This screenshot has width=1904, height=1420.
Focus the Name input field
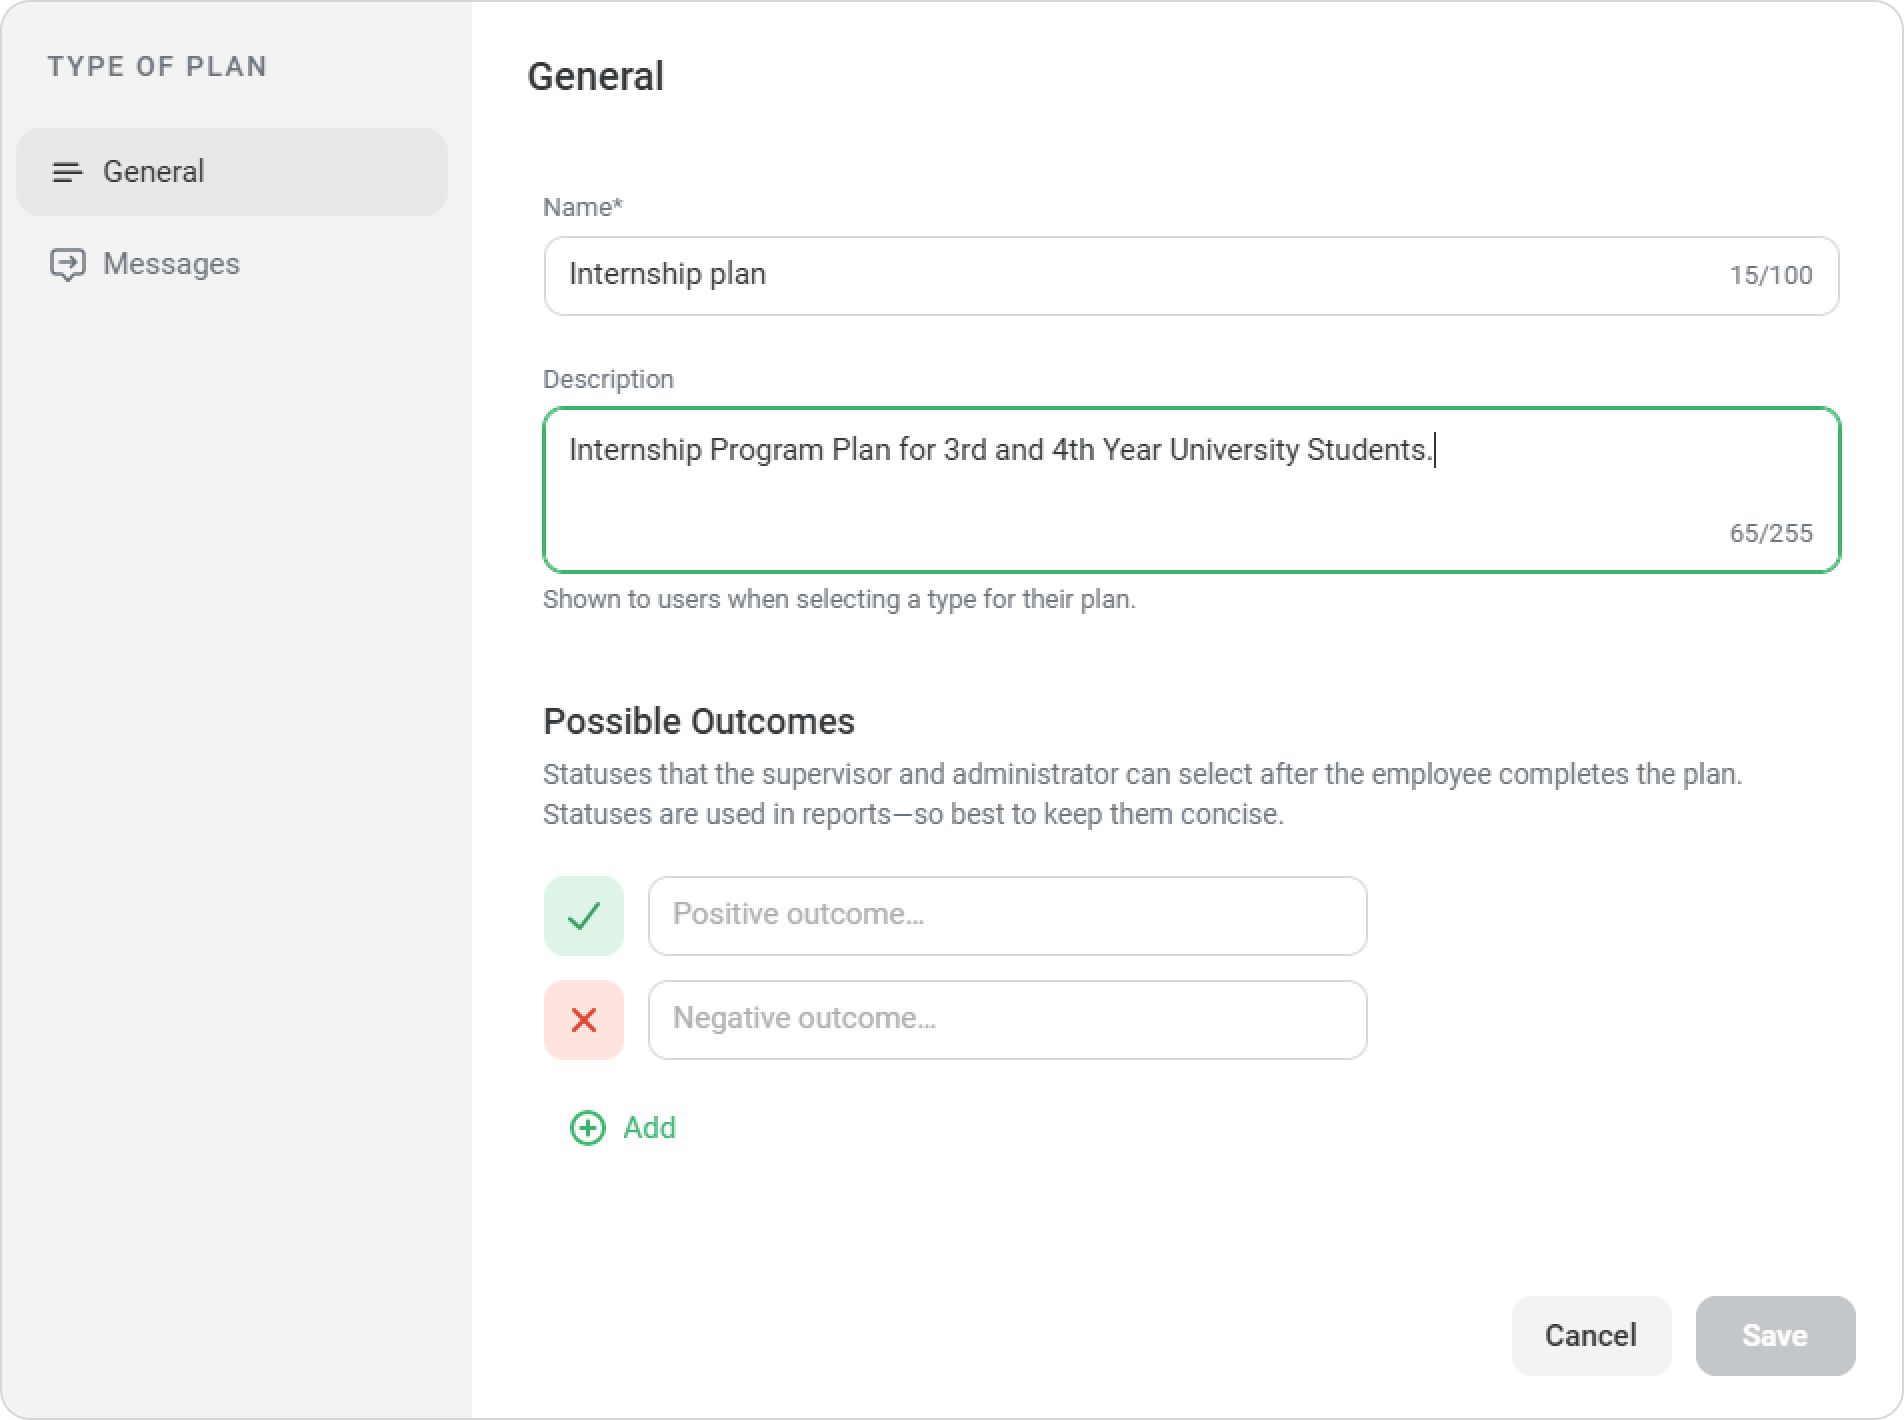(x=1191, y=276)
